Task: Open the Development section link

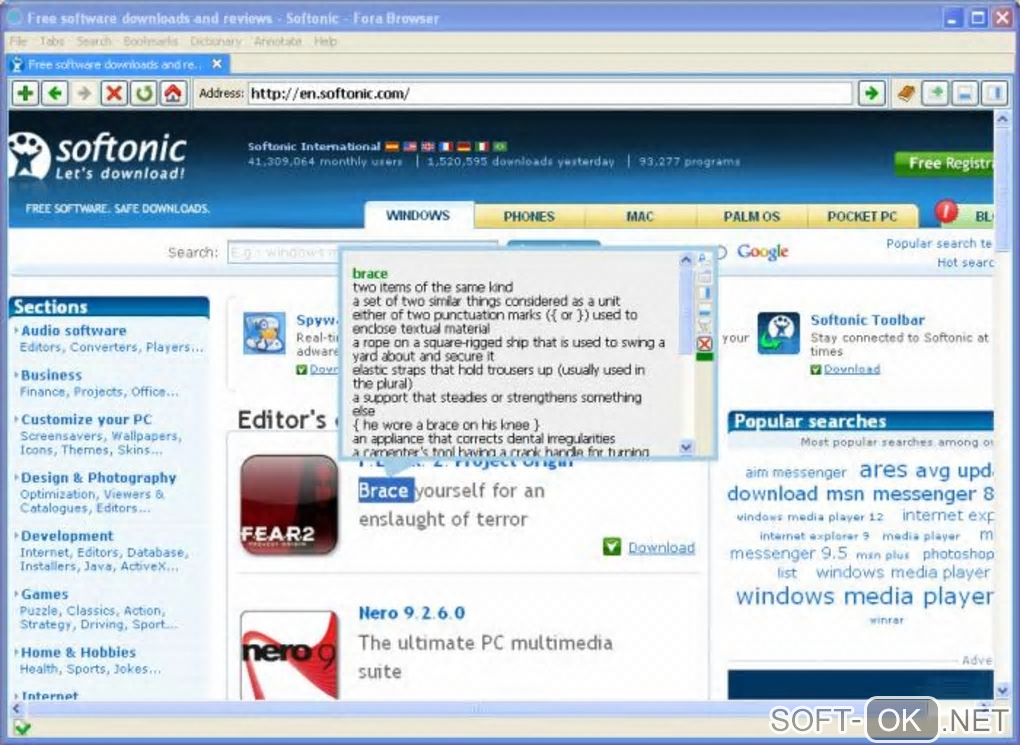Action: click(x=67, y=536)
